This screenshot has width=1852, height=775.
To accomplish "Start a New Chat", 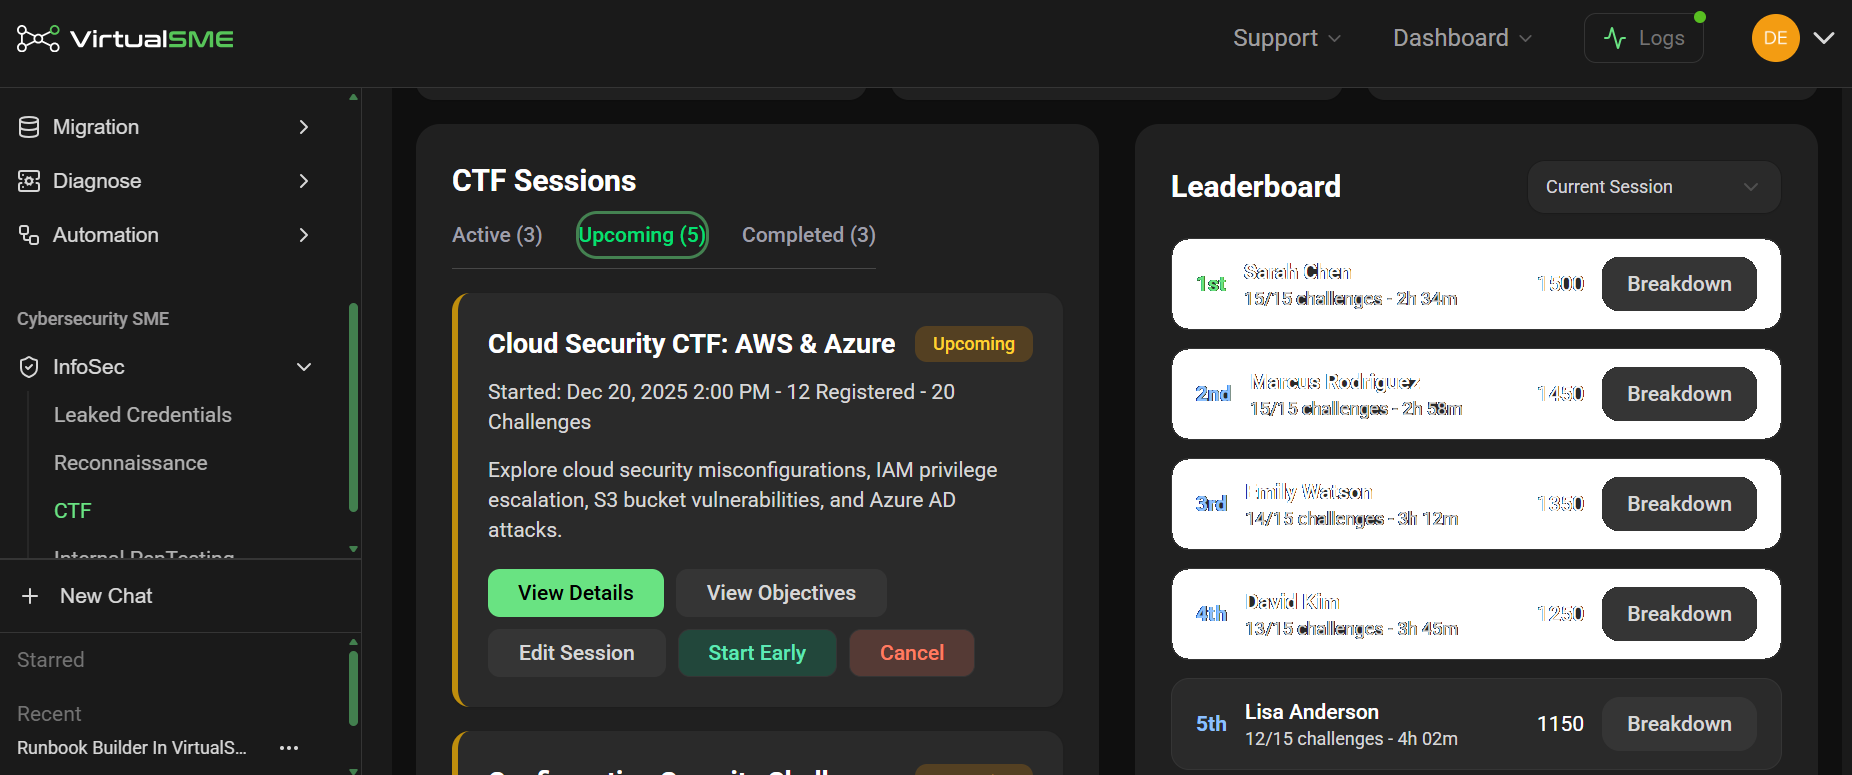I will pyautogui.click(x=106, y=596).
